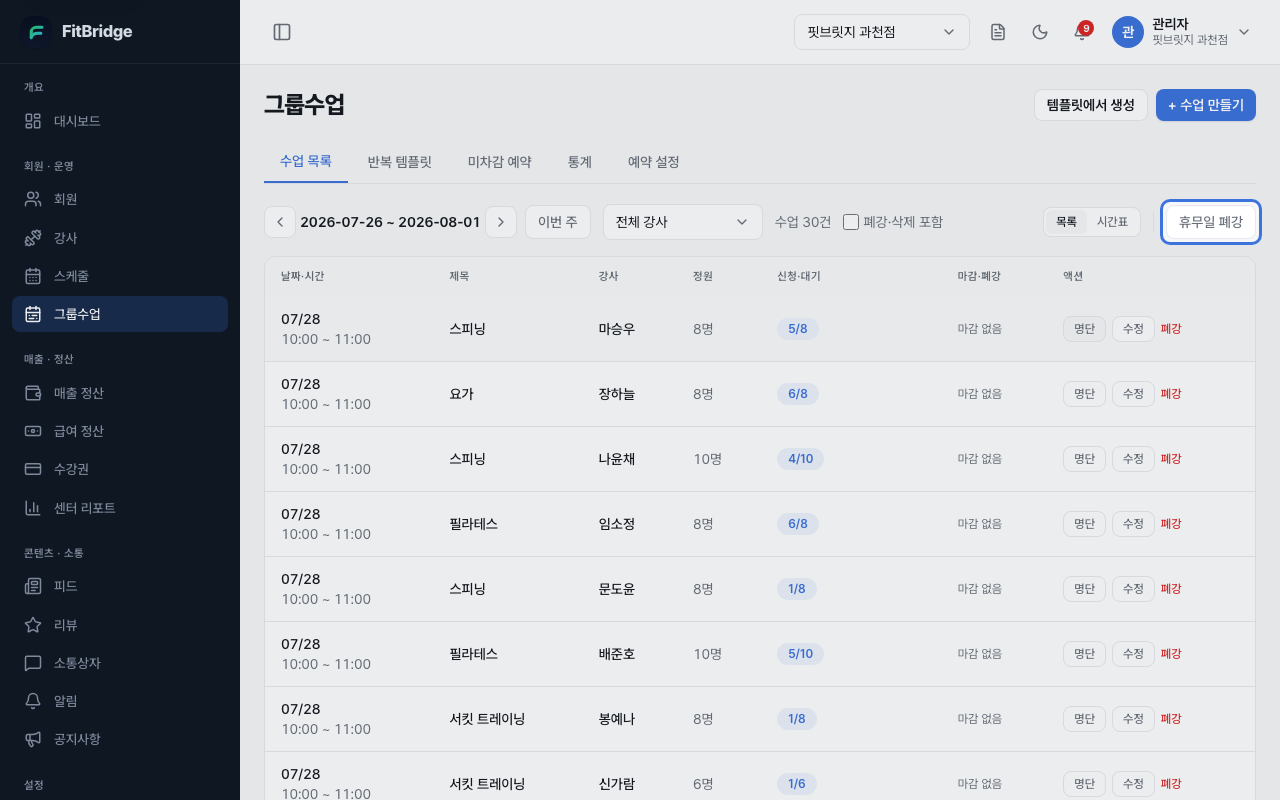Screen dimensions: 1280x800
Task: Open 명단 for 마승우's 스피닝 class
Action: (x=1084, y=329)
